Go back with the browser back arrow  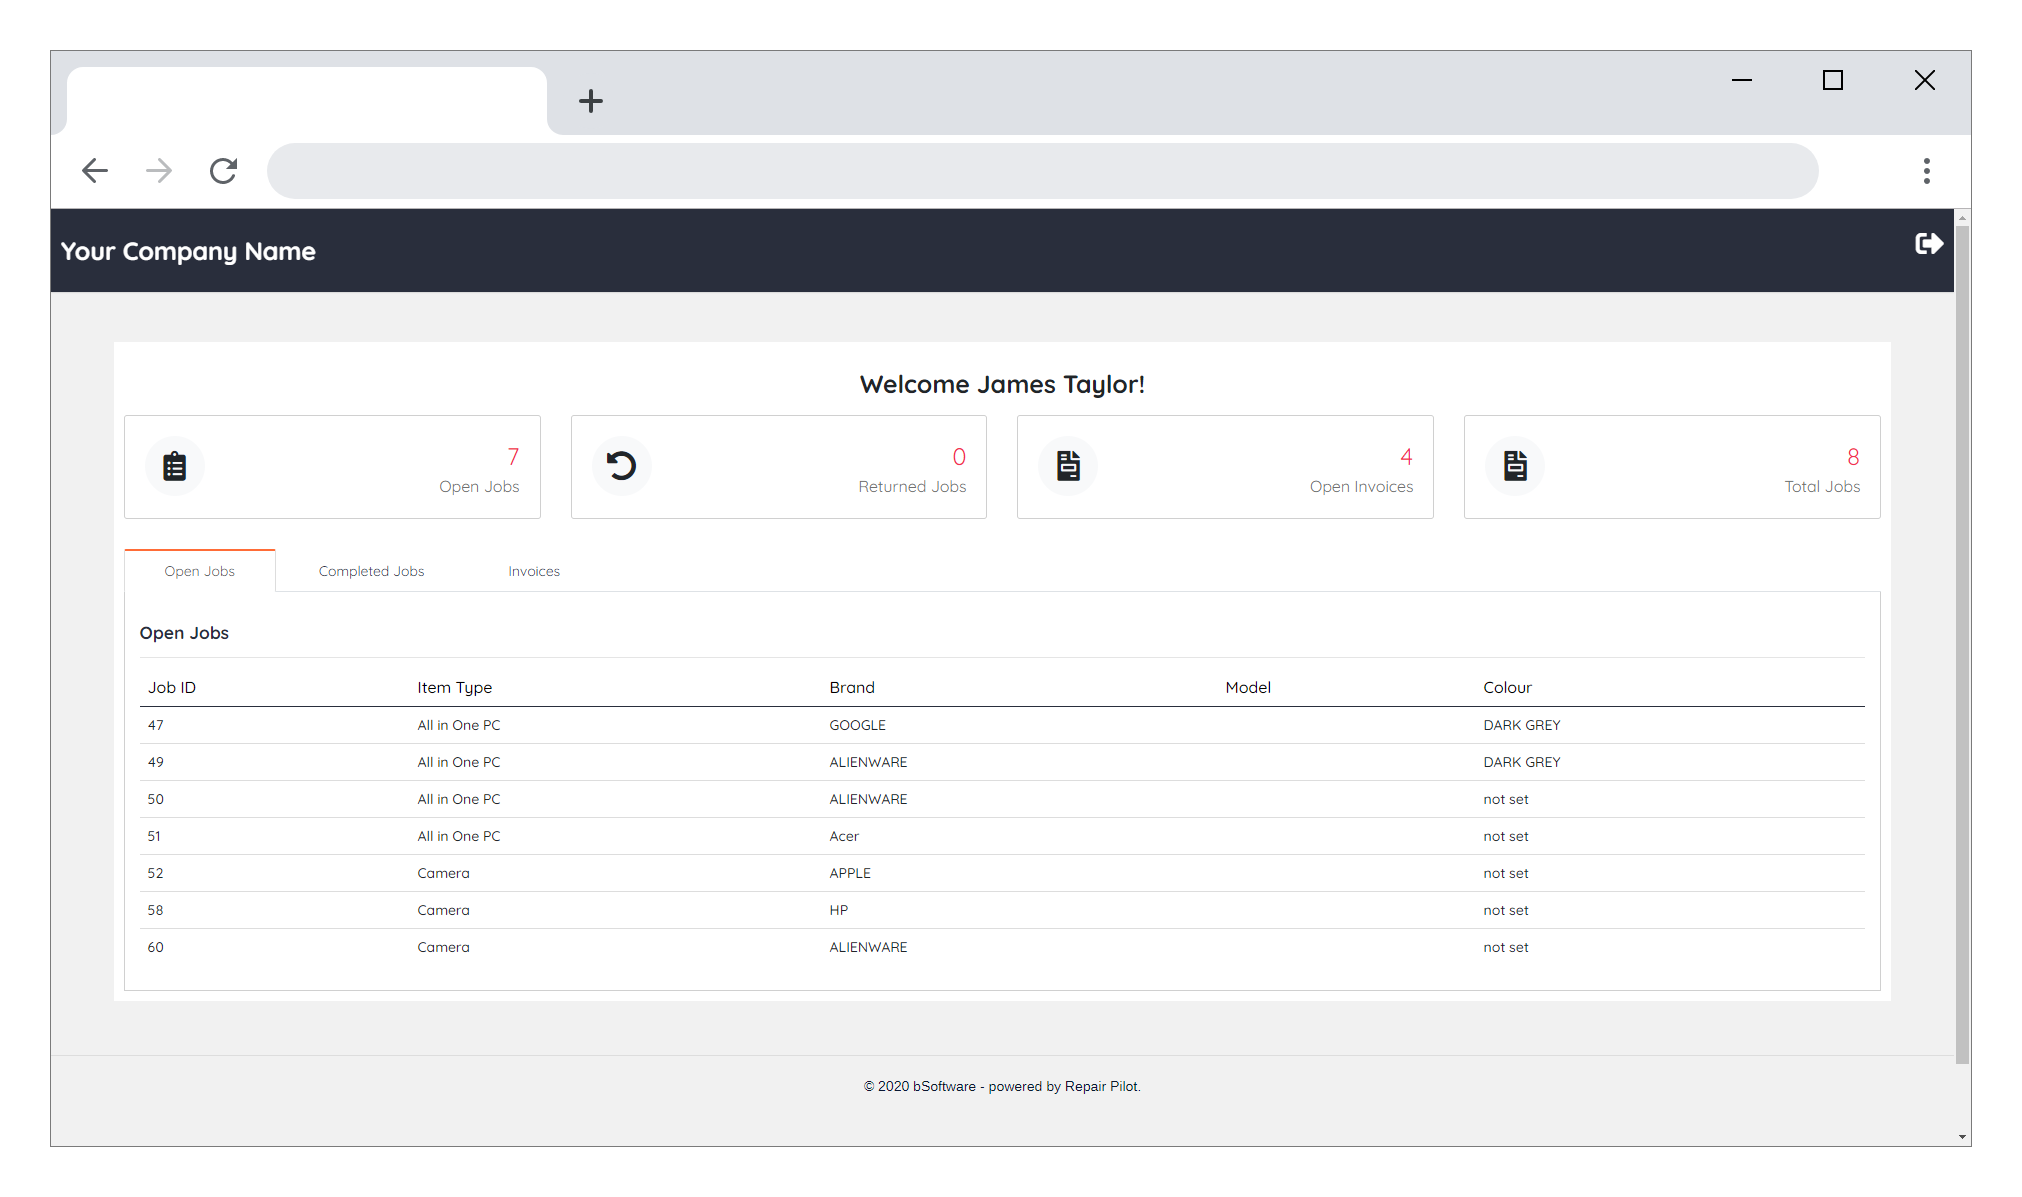pyautogui.click(x=95, y=171)
